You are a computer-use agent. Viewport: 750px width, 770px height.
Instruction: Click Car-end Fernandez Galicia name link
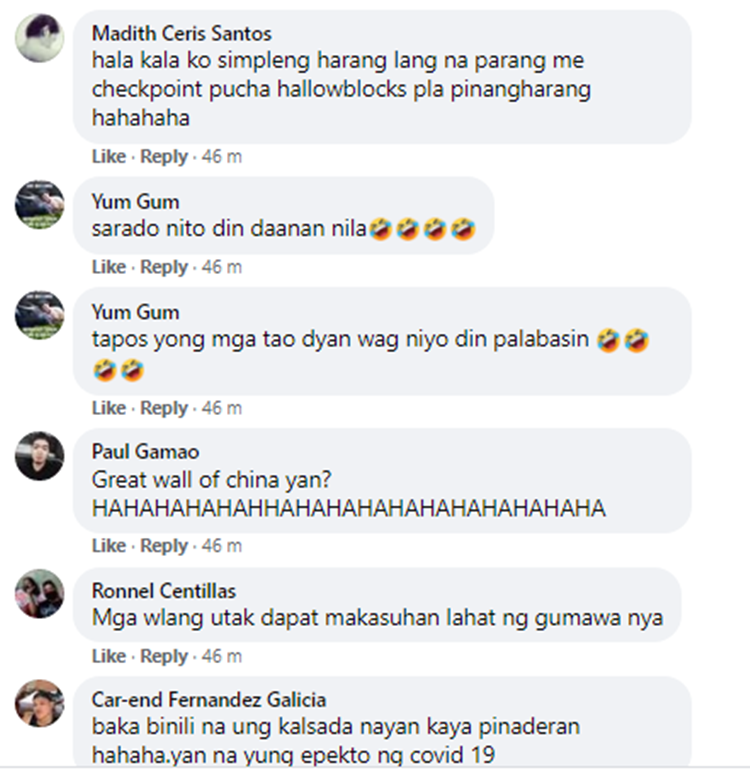[x=209, y=700]
